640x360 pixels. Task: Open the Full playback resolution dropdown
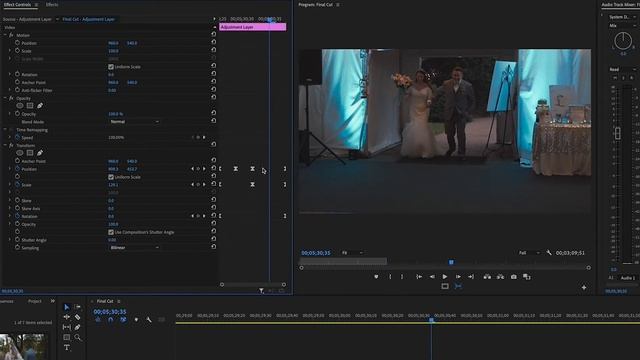click(529, 253)
